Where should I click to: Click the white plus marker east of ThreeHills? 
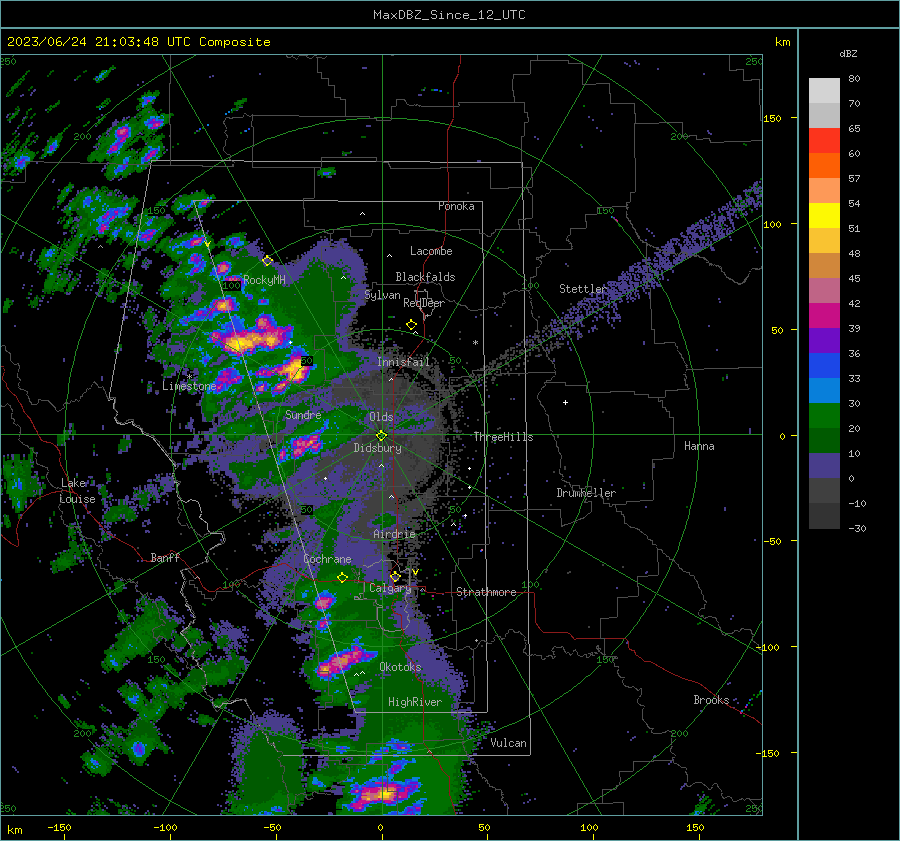pos(565,402)
